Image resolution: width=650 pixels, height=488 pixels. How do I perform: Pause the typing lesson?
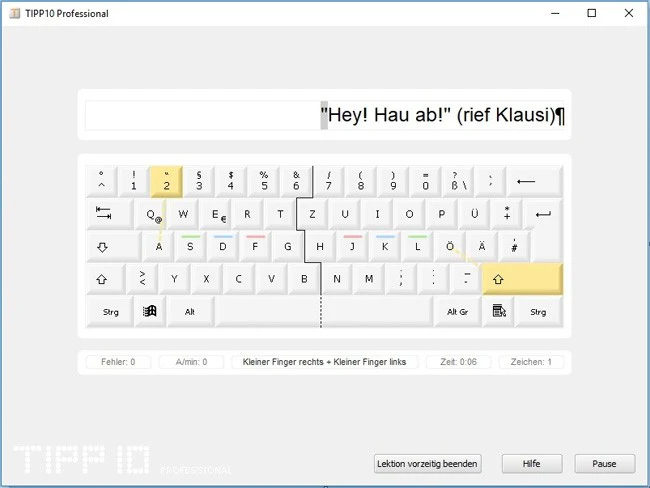click(604, 464)
